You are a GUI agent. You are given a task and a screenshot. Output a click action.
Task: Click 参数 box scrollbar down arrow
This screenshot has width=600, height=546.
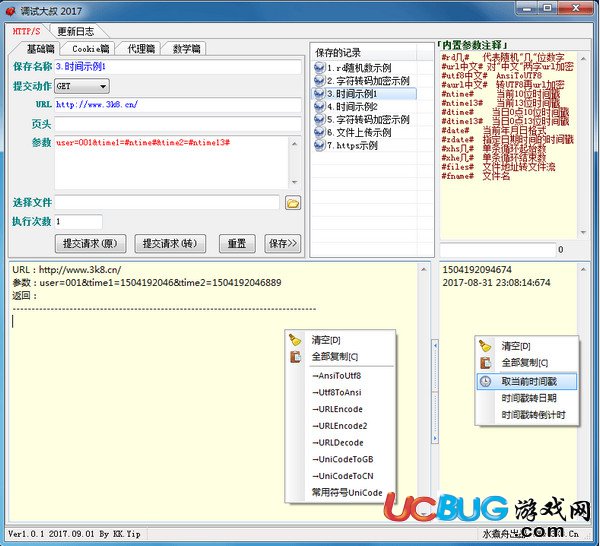click(x=295, y=182)
